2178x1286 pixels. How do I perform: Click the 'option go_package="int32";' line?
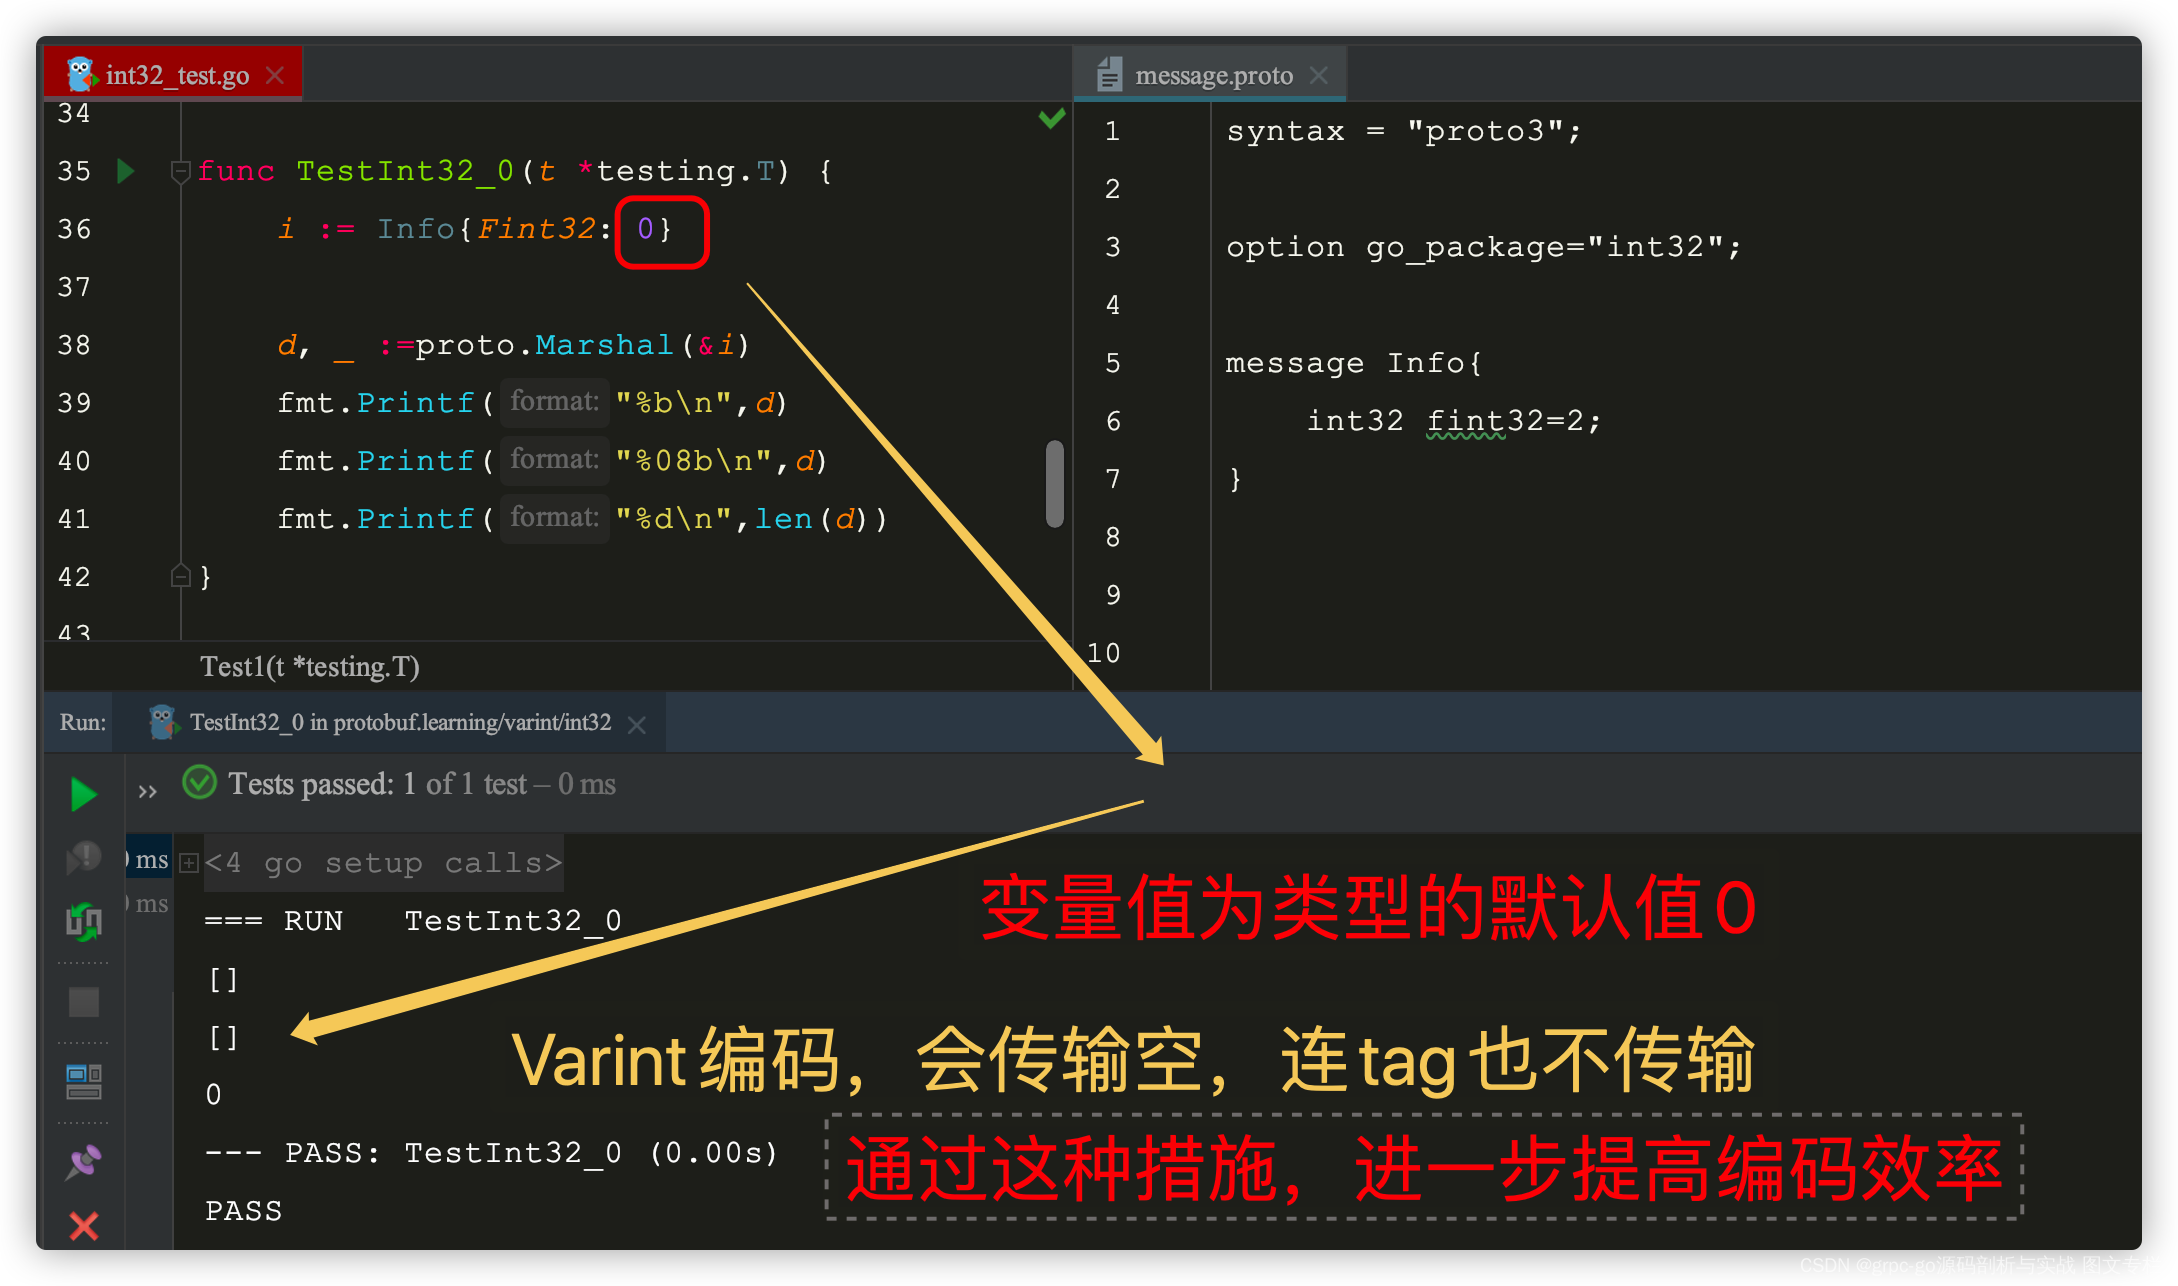click(x=1483, y=247)
